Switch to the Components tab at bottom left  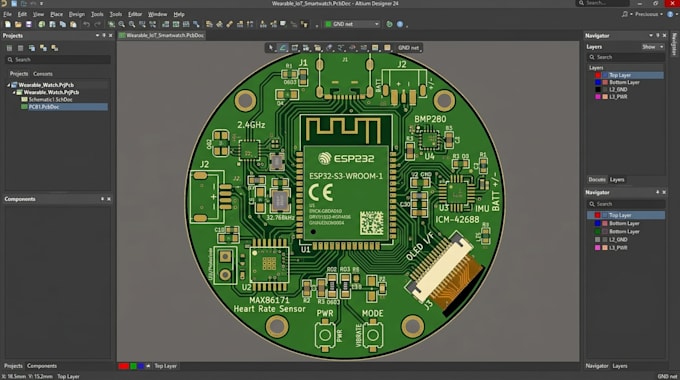pyautogui.click(x=42, y=366)
